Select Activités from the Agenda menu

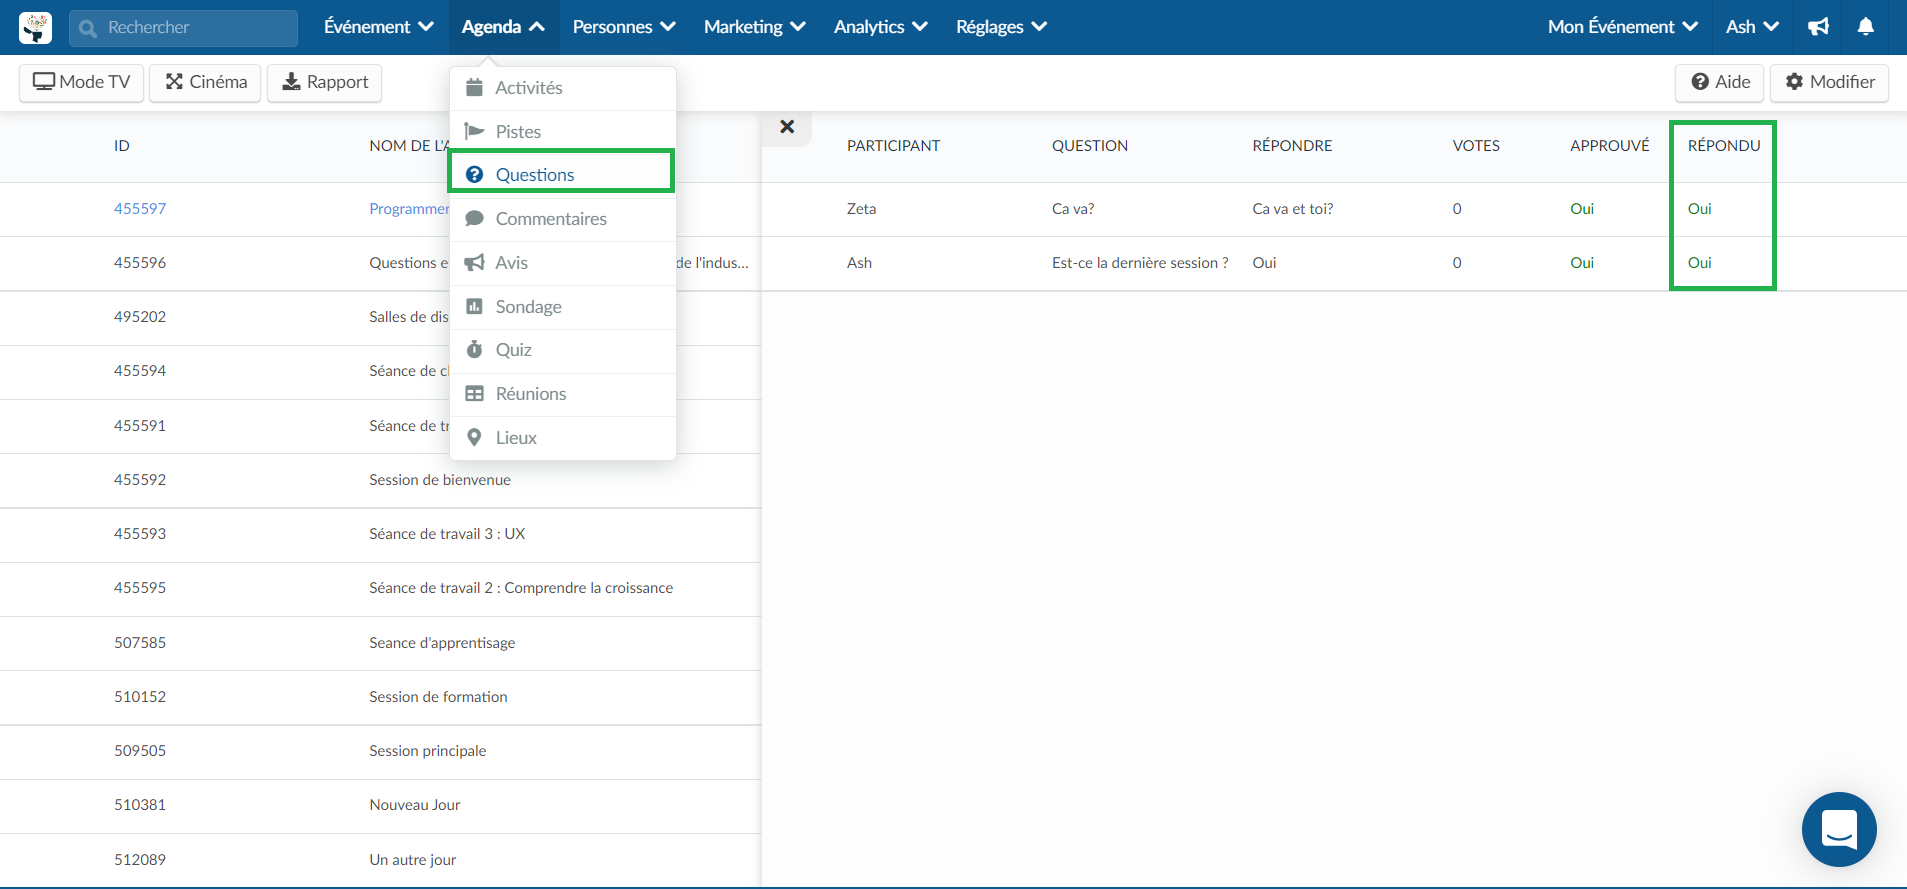coord(563,88)
